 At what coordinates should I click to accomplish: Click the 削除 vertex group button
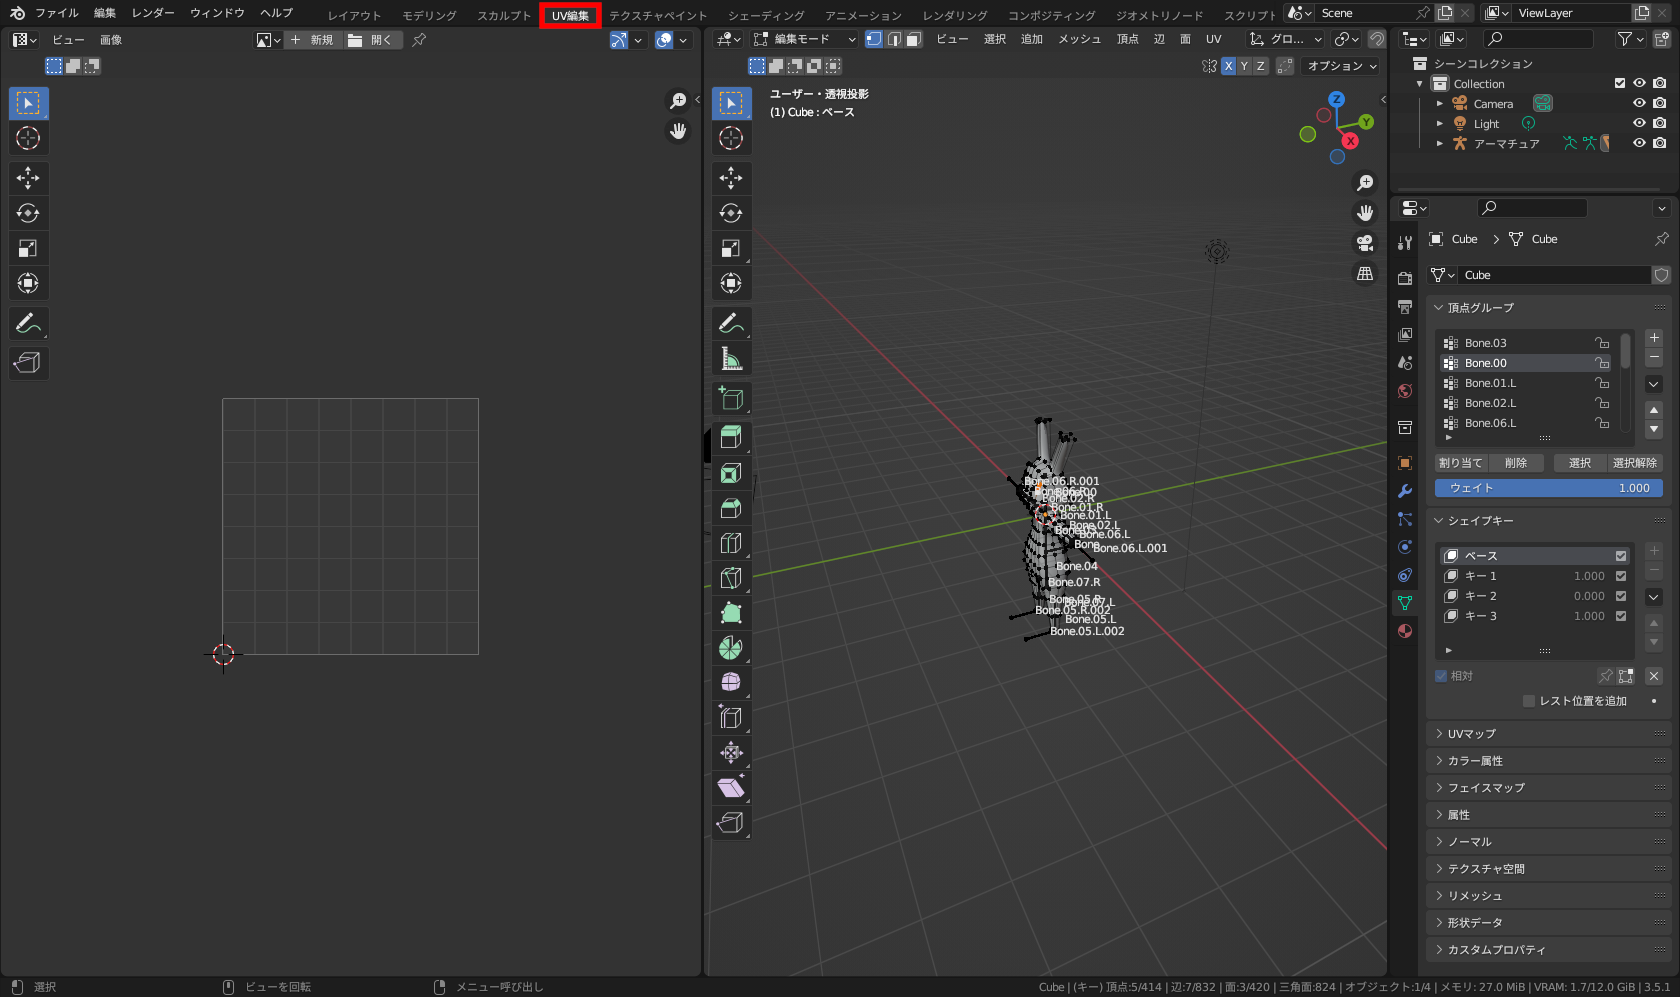tap(1516, 463)
